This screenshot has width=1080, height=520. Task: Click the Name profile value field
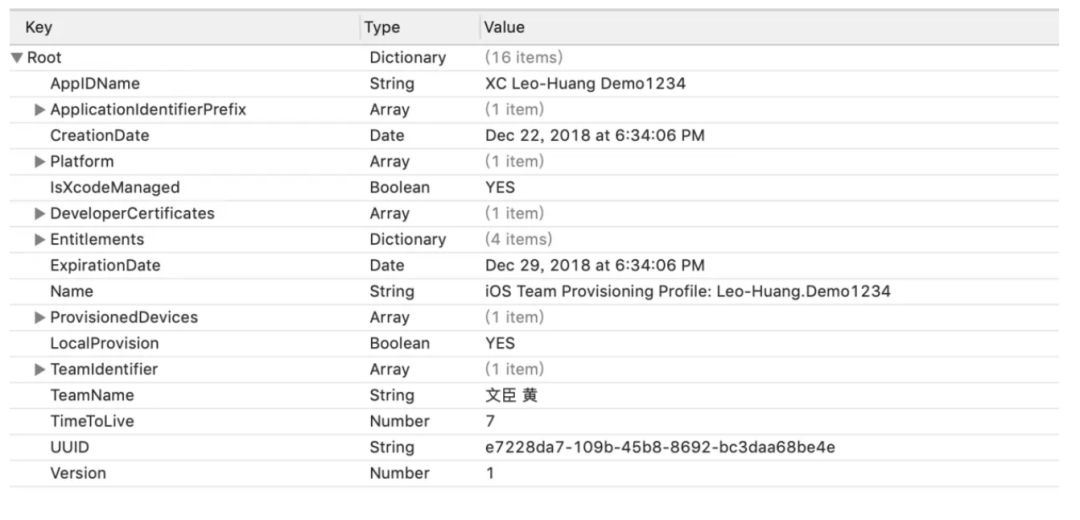(687, 292)
